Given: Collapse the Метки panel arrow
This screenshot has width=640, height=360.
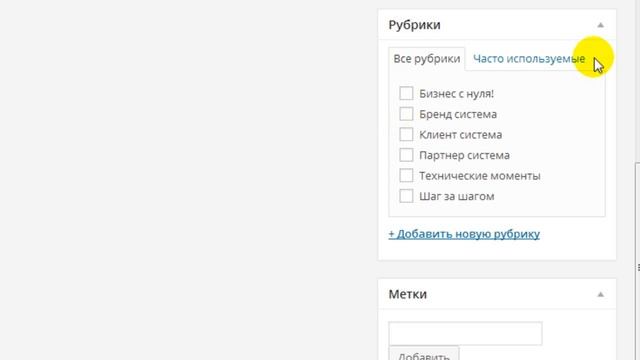Looking at the screenshot, I should (x=600, y=294).
